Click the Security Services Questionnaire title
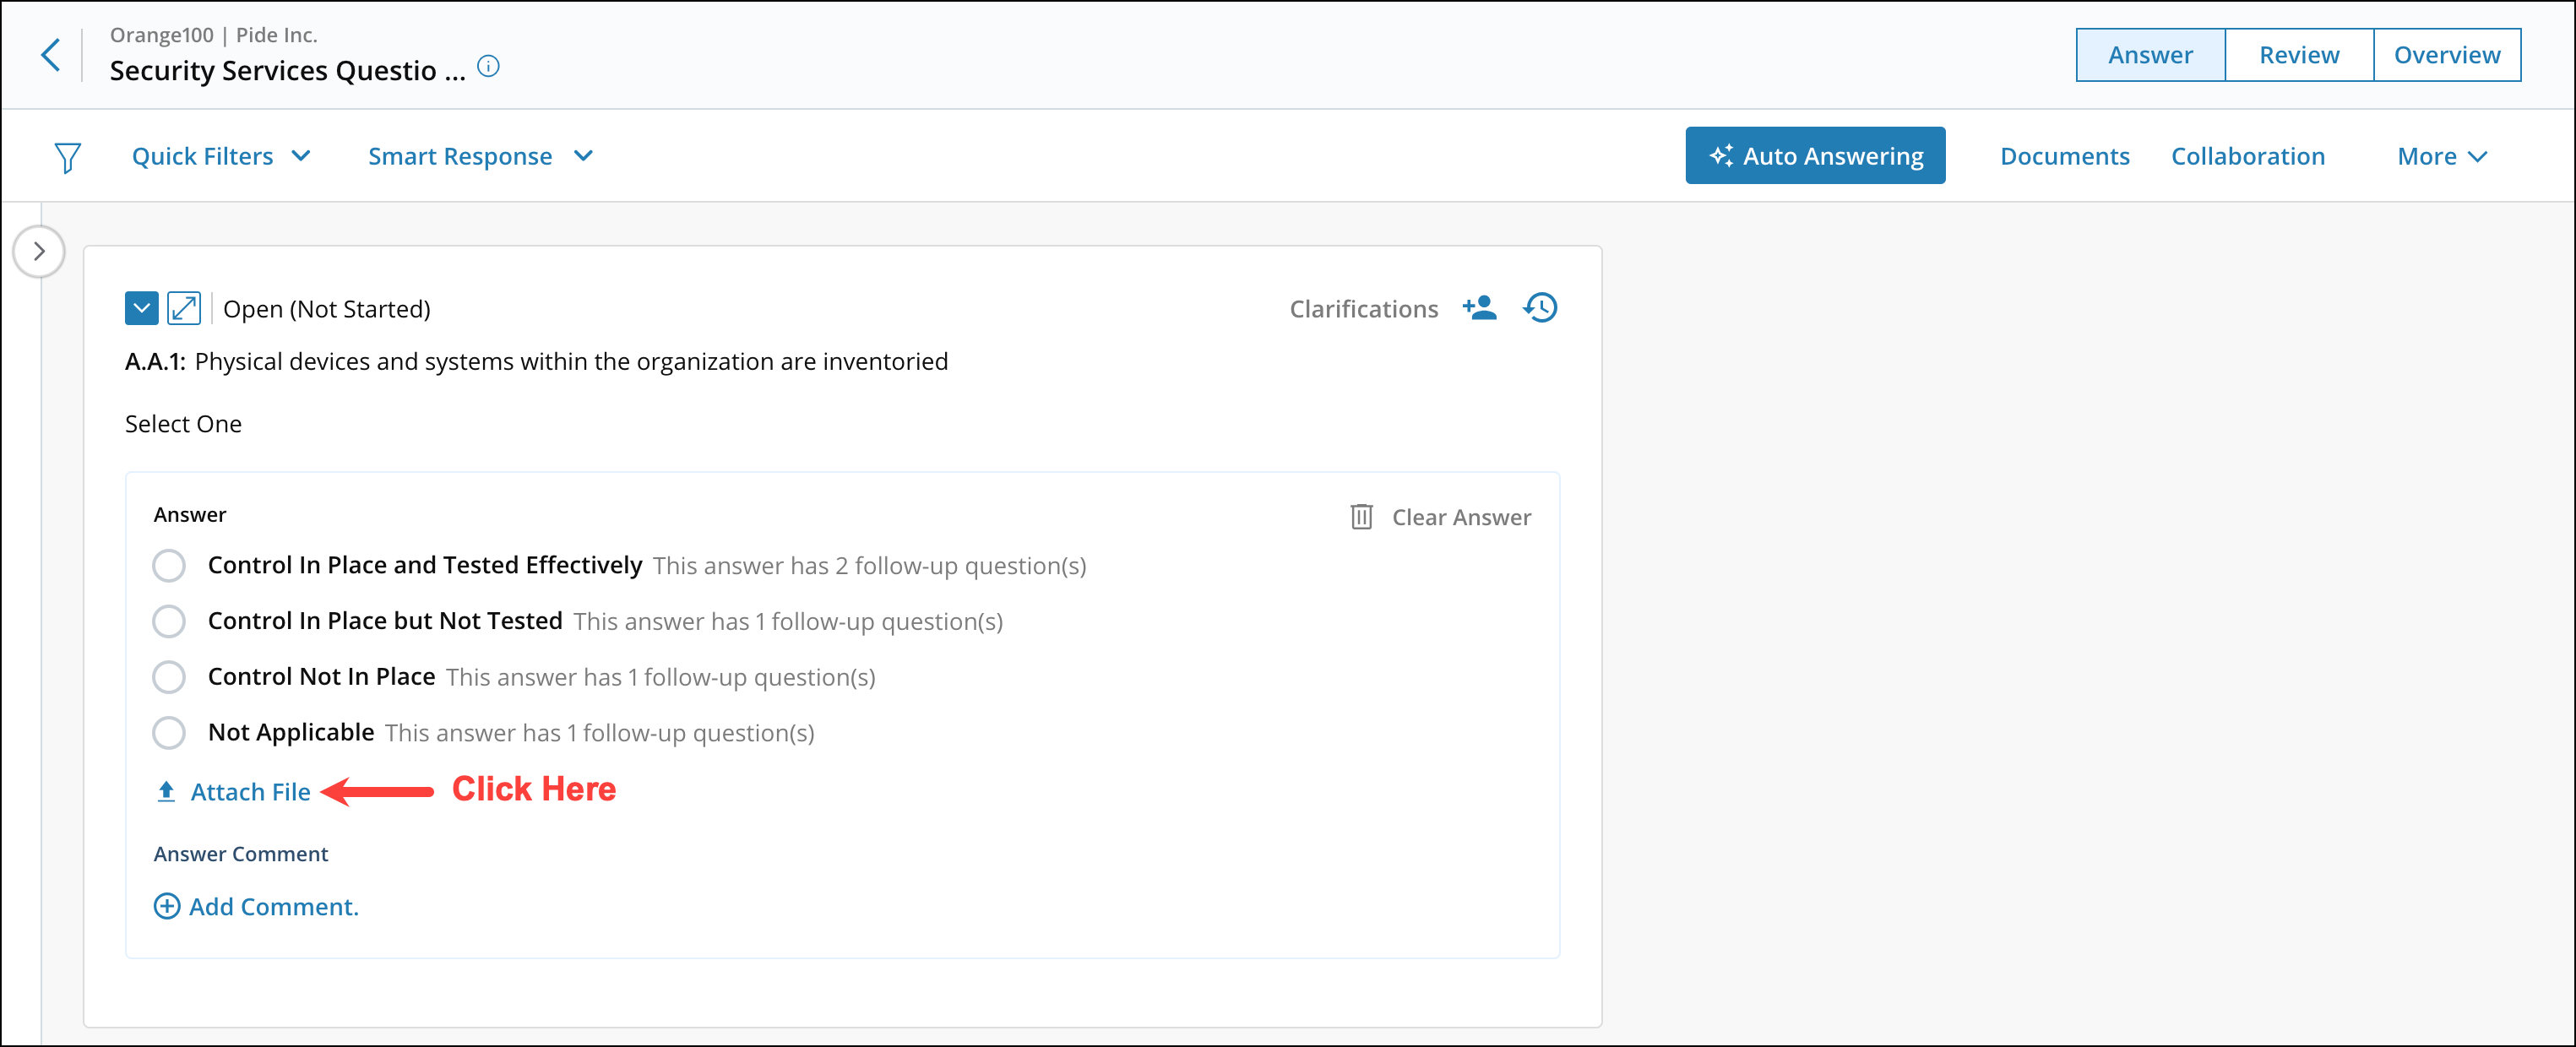 tap(287, 71)
